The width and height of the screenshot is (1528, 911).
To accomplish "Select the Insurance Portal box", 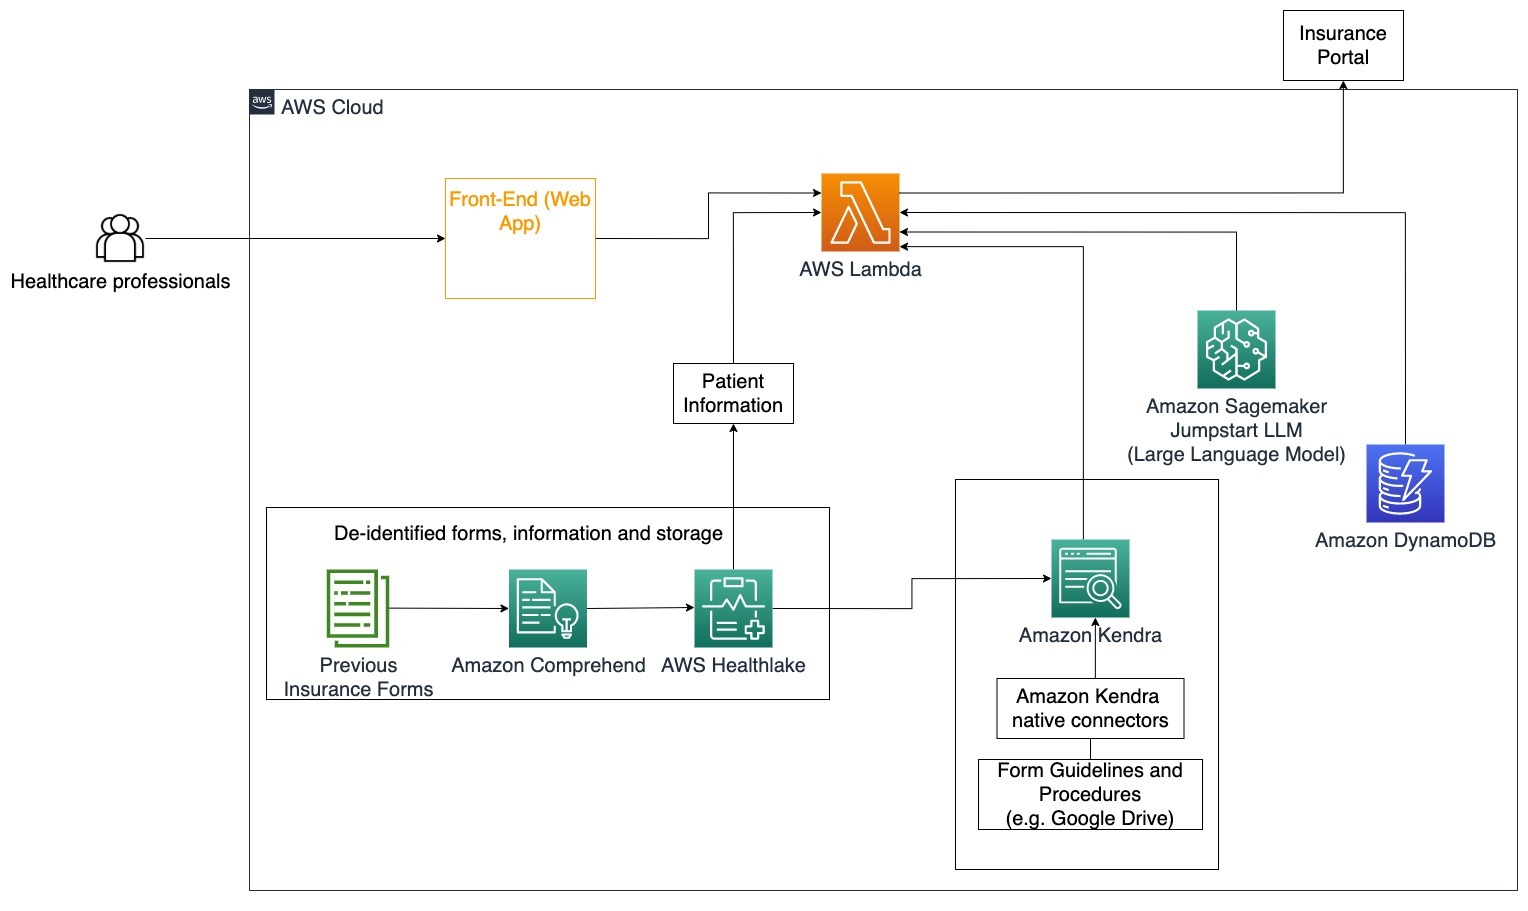I will 1343,45.
